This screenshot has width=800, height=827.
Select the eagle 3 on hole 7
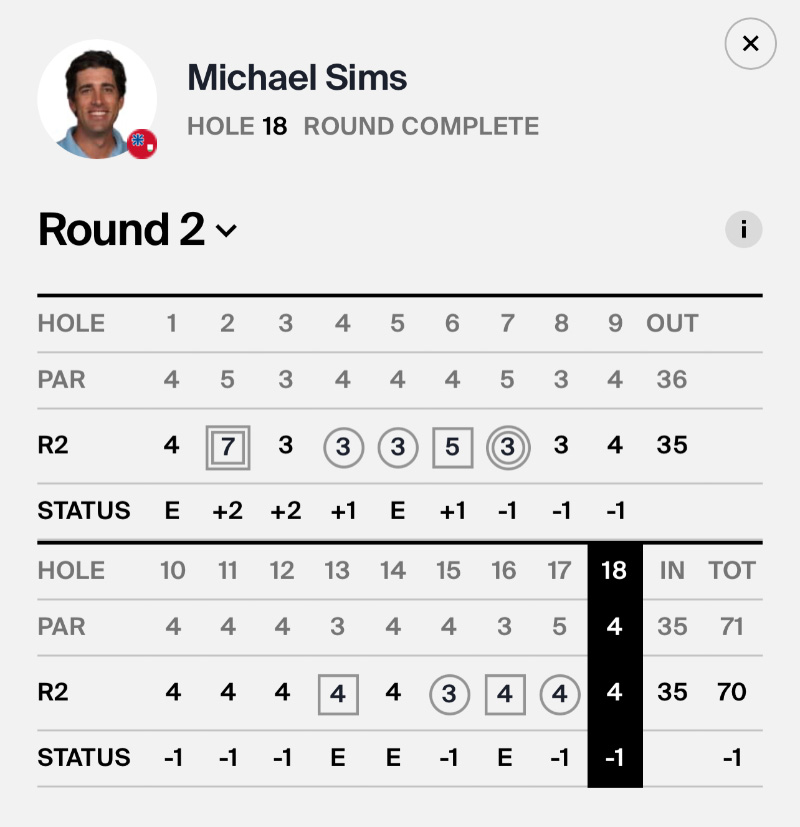point(507,446)
